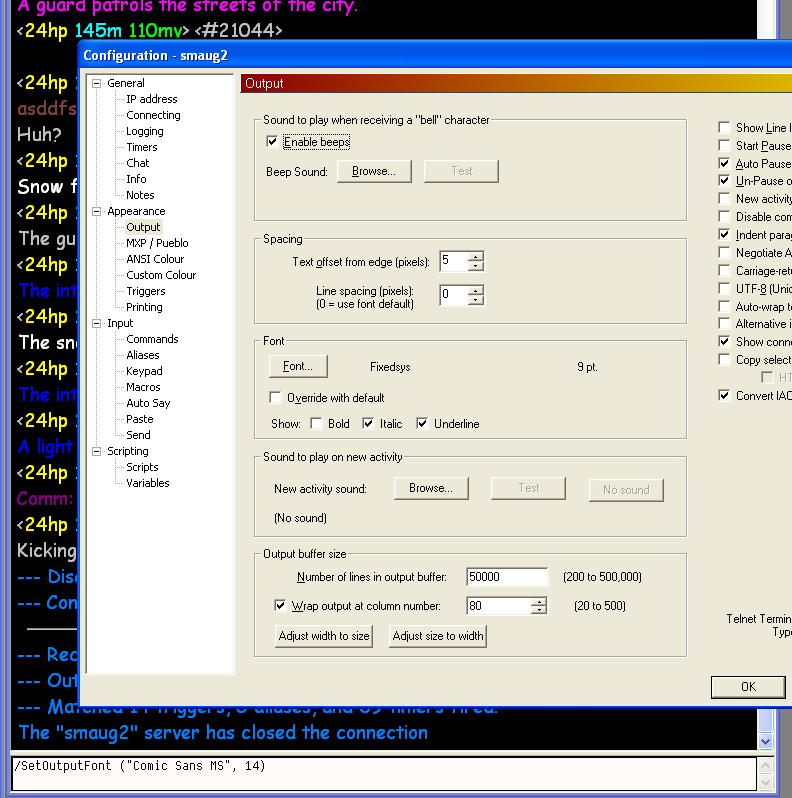
Task: Click the line spacing pixels field
Action: coord(454,295)
